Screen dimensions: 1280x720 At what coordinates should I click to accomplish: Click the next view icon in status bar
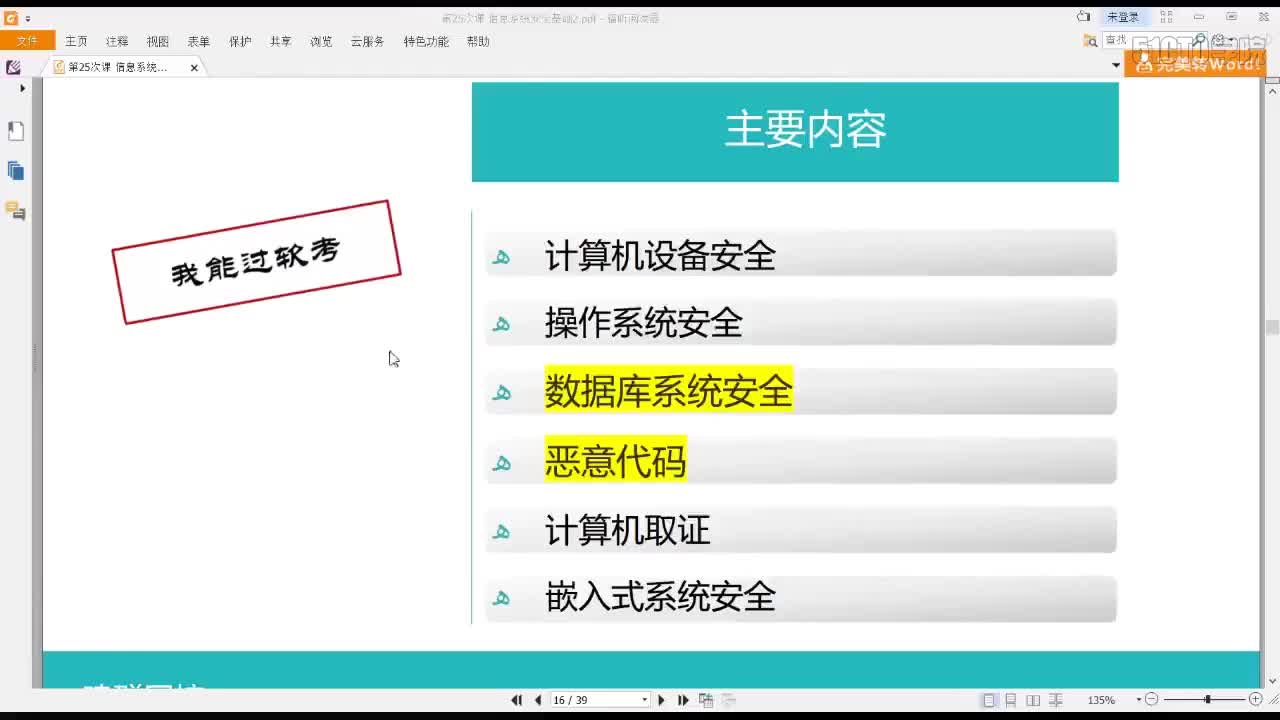tap(729, 700)
